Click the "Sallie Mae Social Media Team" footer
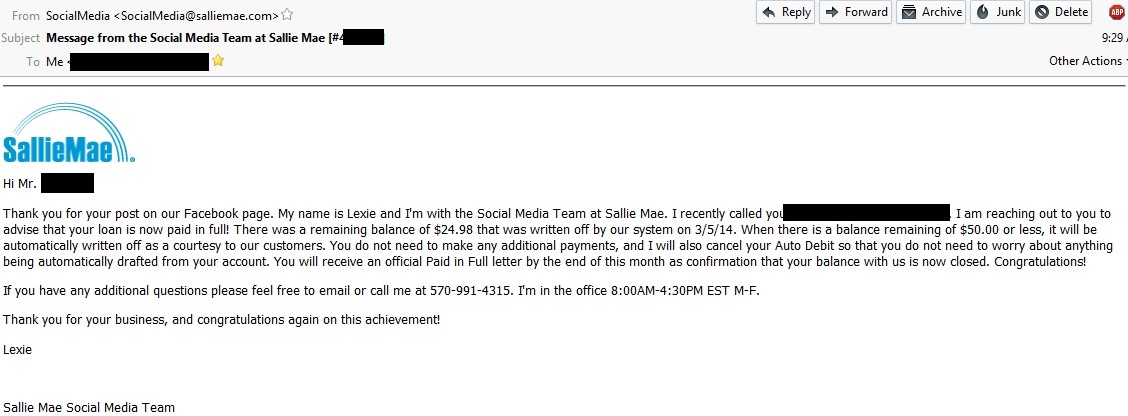This screenshot has height=417, width=1128. coord(89,408)
